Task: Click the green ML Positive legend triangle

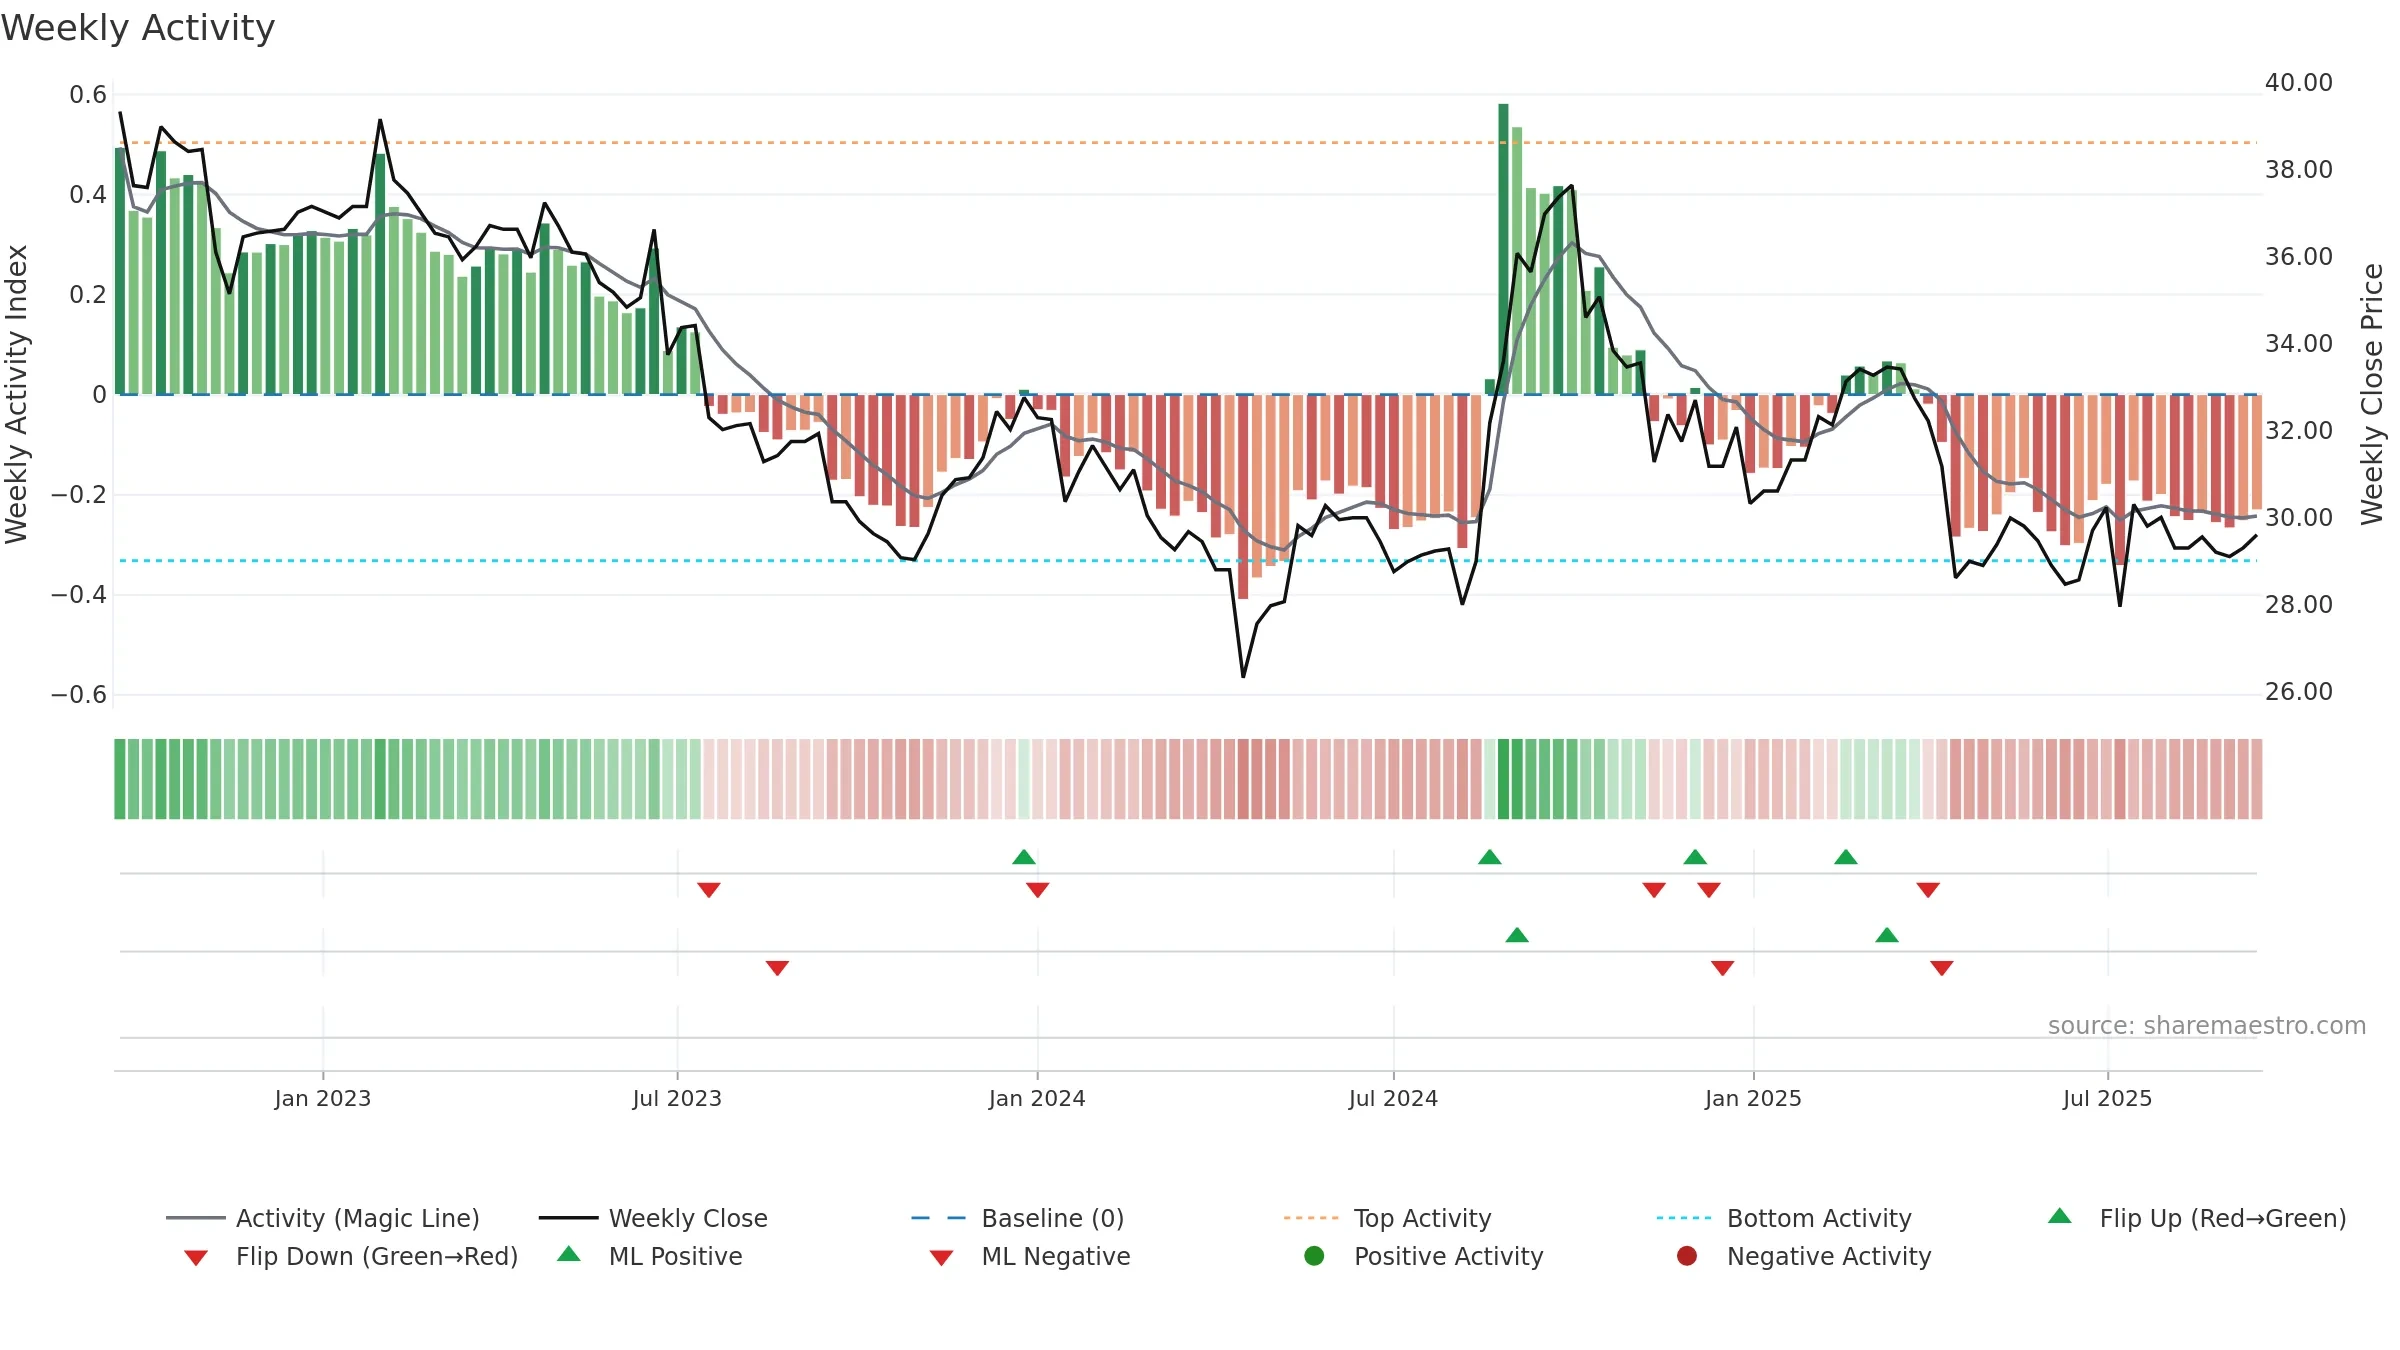Action: 569,1254
